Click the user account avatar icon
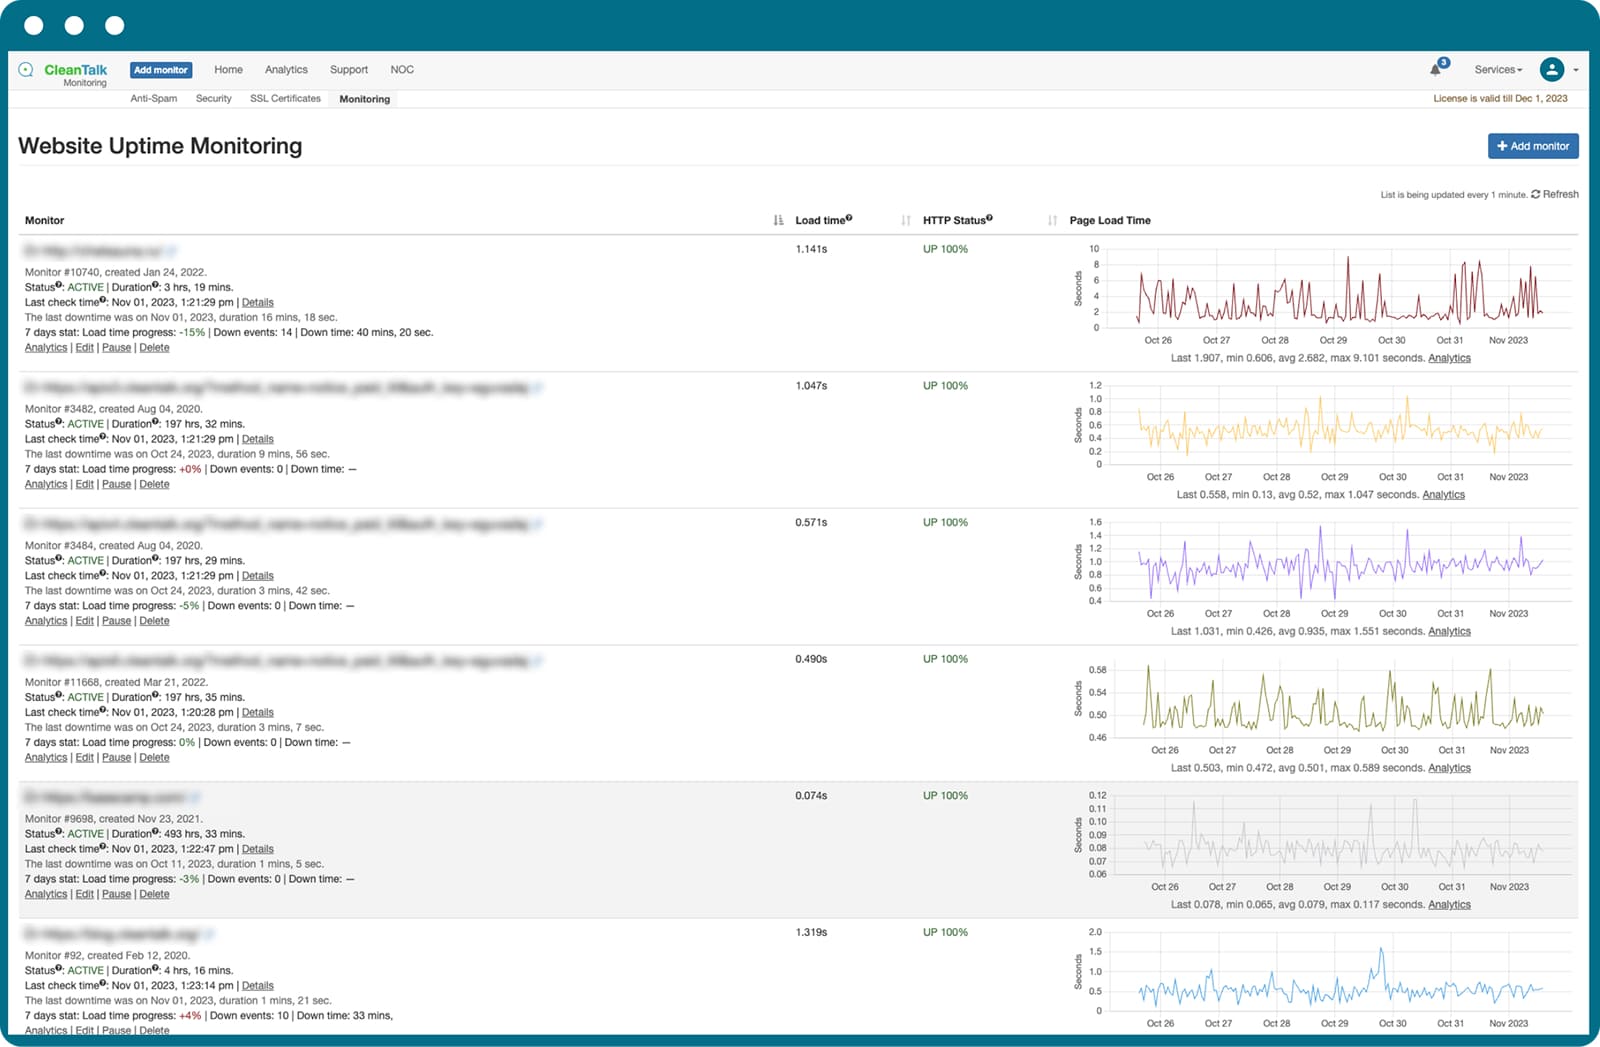Viewport: 1600px width, 1047px height. [x=1552, y=69]
